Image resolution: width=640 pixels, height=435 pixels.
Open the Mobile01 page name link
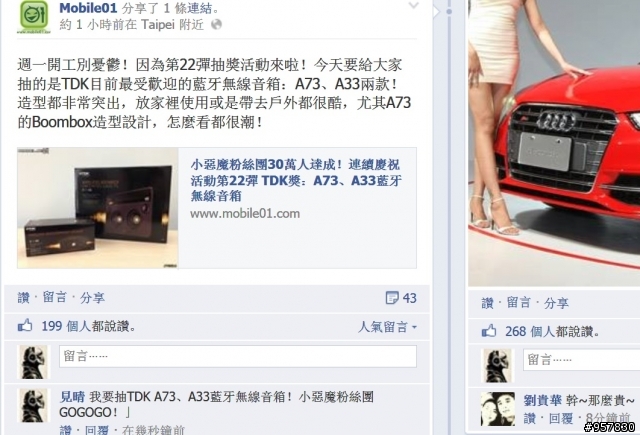point(88,7)
